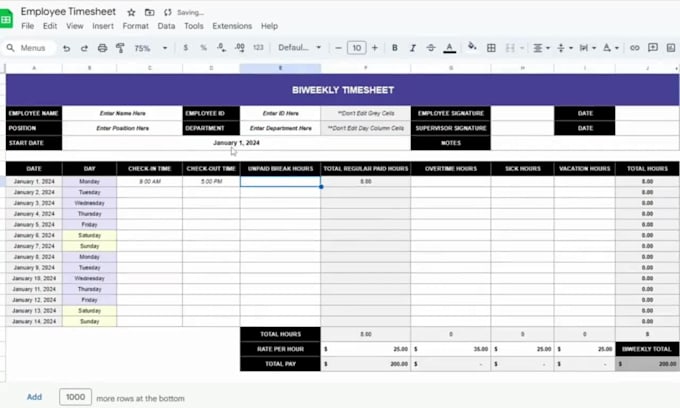The image size is (680, 408).
Task: Select the 8:00 AM check-in cell
Action: tap(150, 181)
